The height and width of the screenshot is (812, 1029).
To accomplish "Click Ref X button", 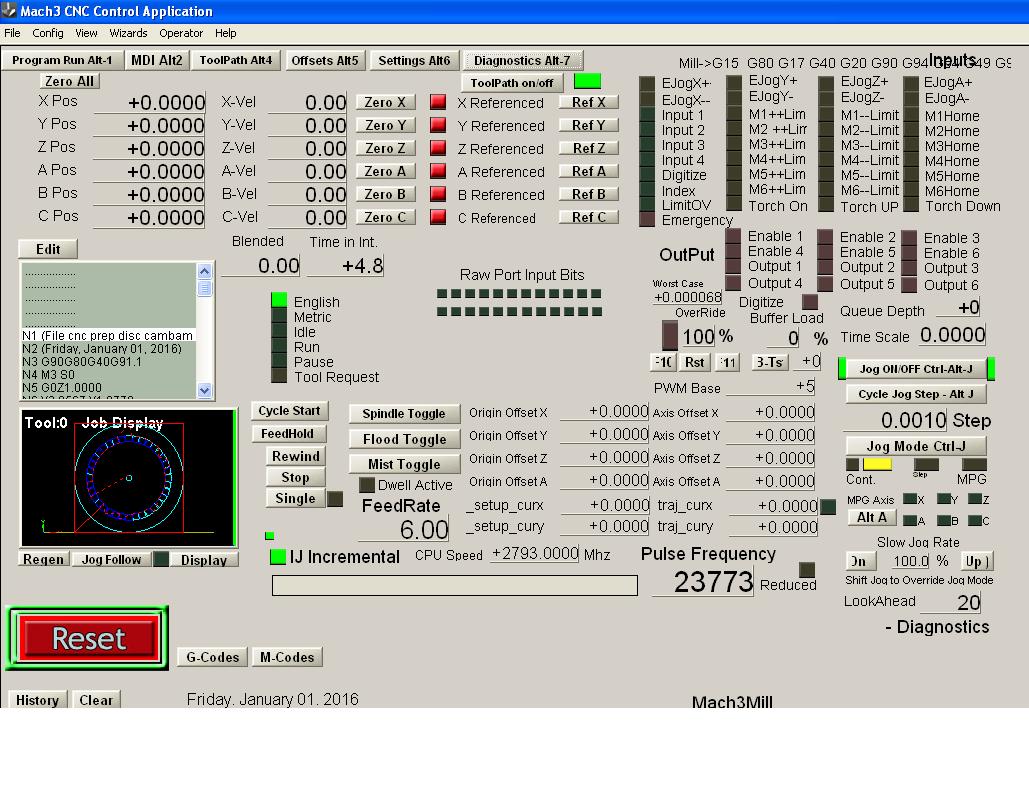I will (x=588, y=102).
